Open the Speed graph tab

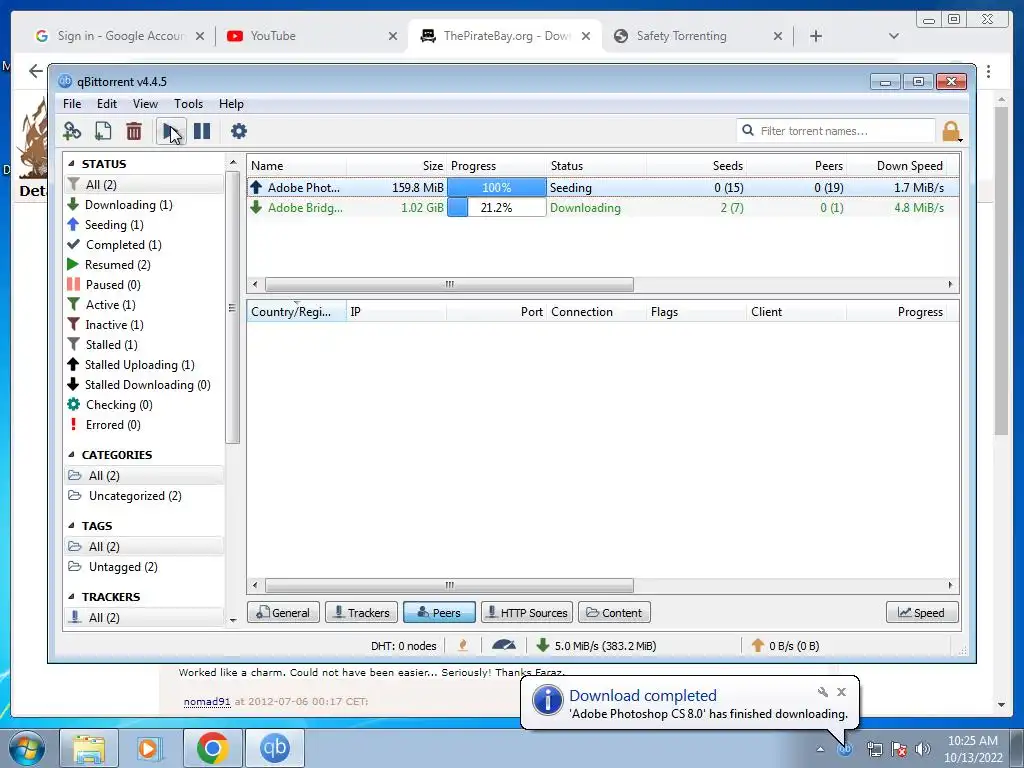[922, 613]
